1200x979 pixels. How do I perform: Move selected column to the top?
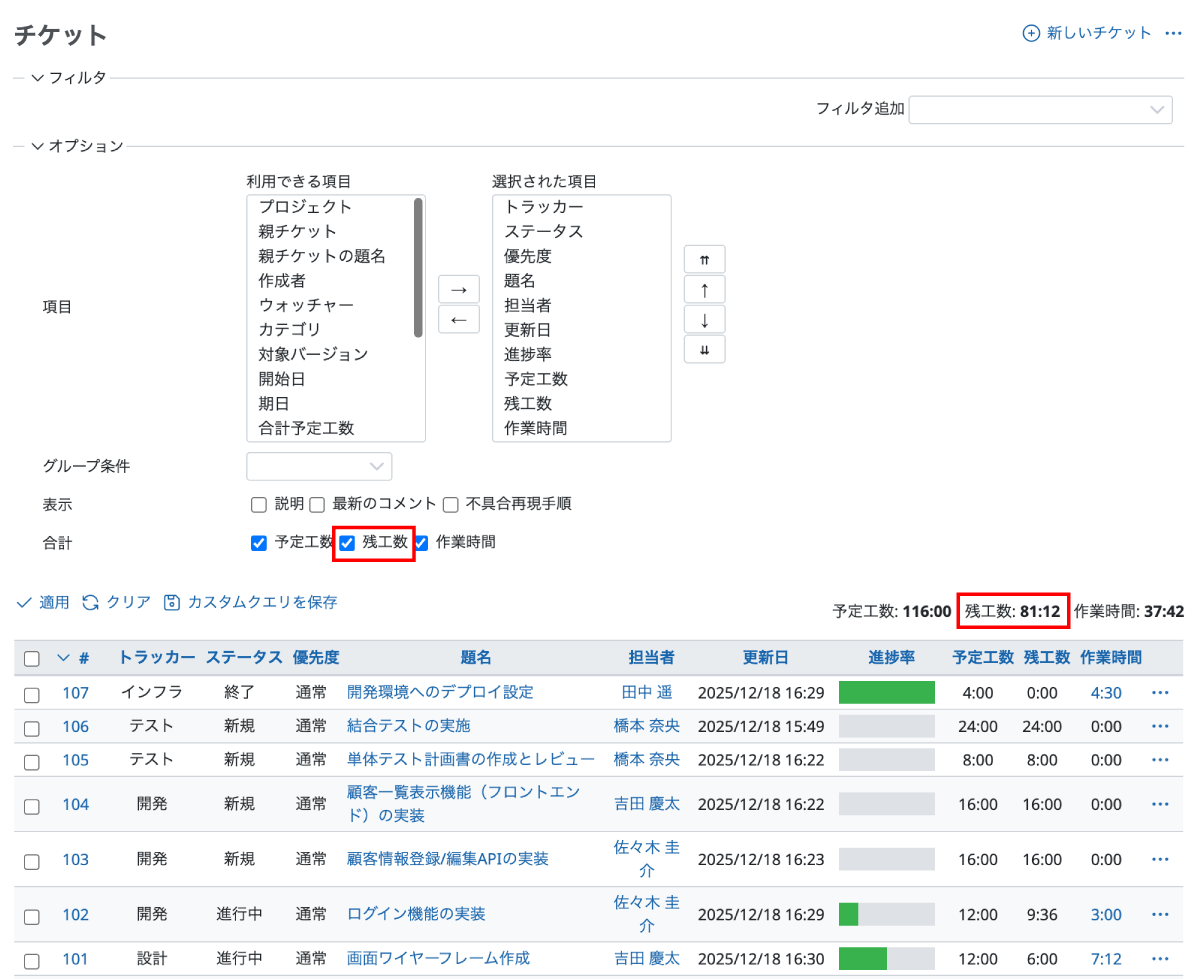tap(704, 259)
